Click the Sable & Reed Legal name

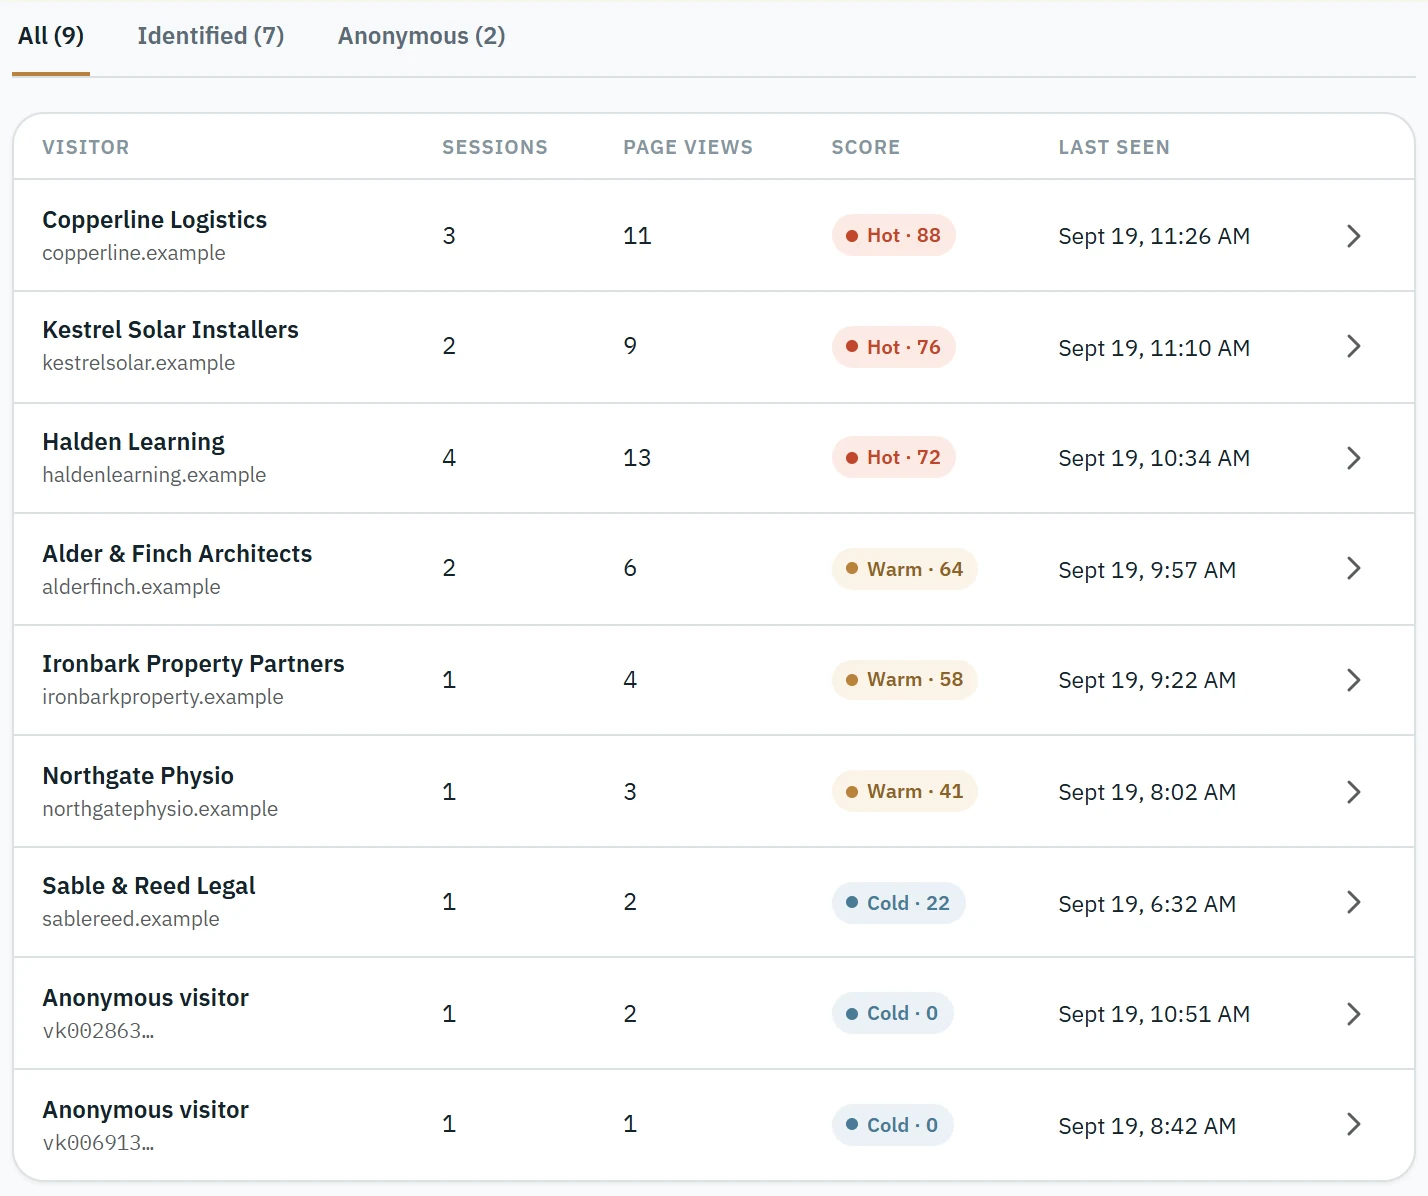[149, 886]
